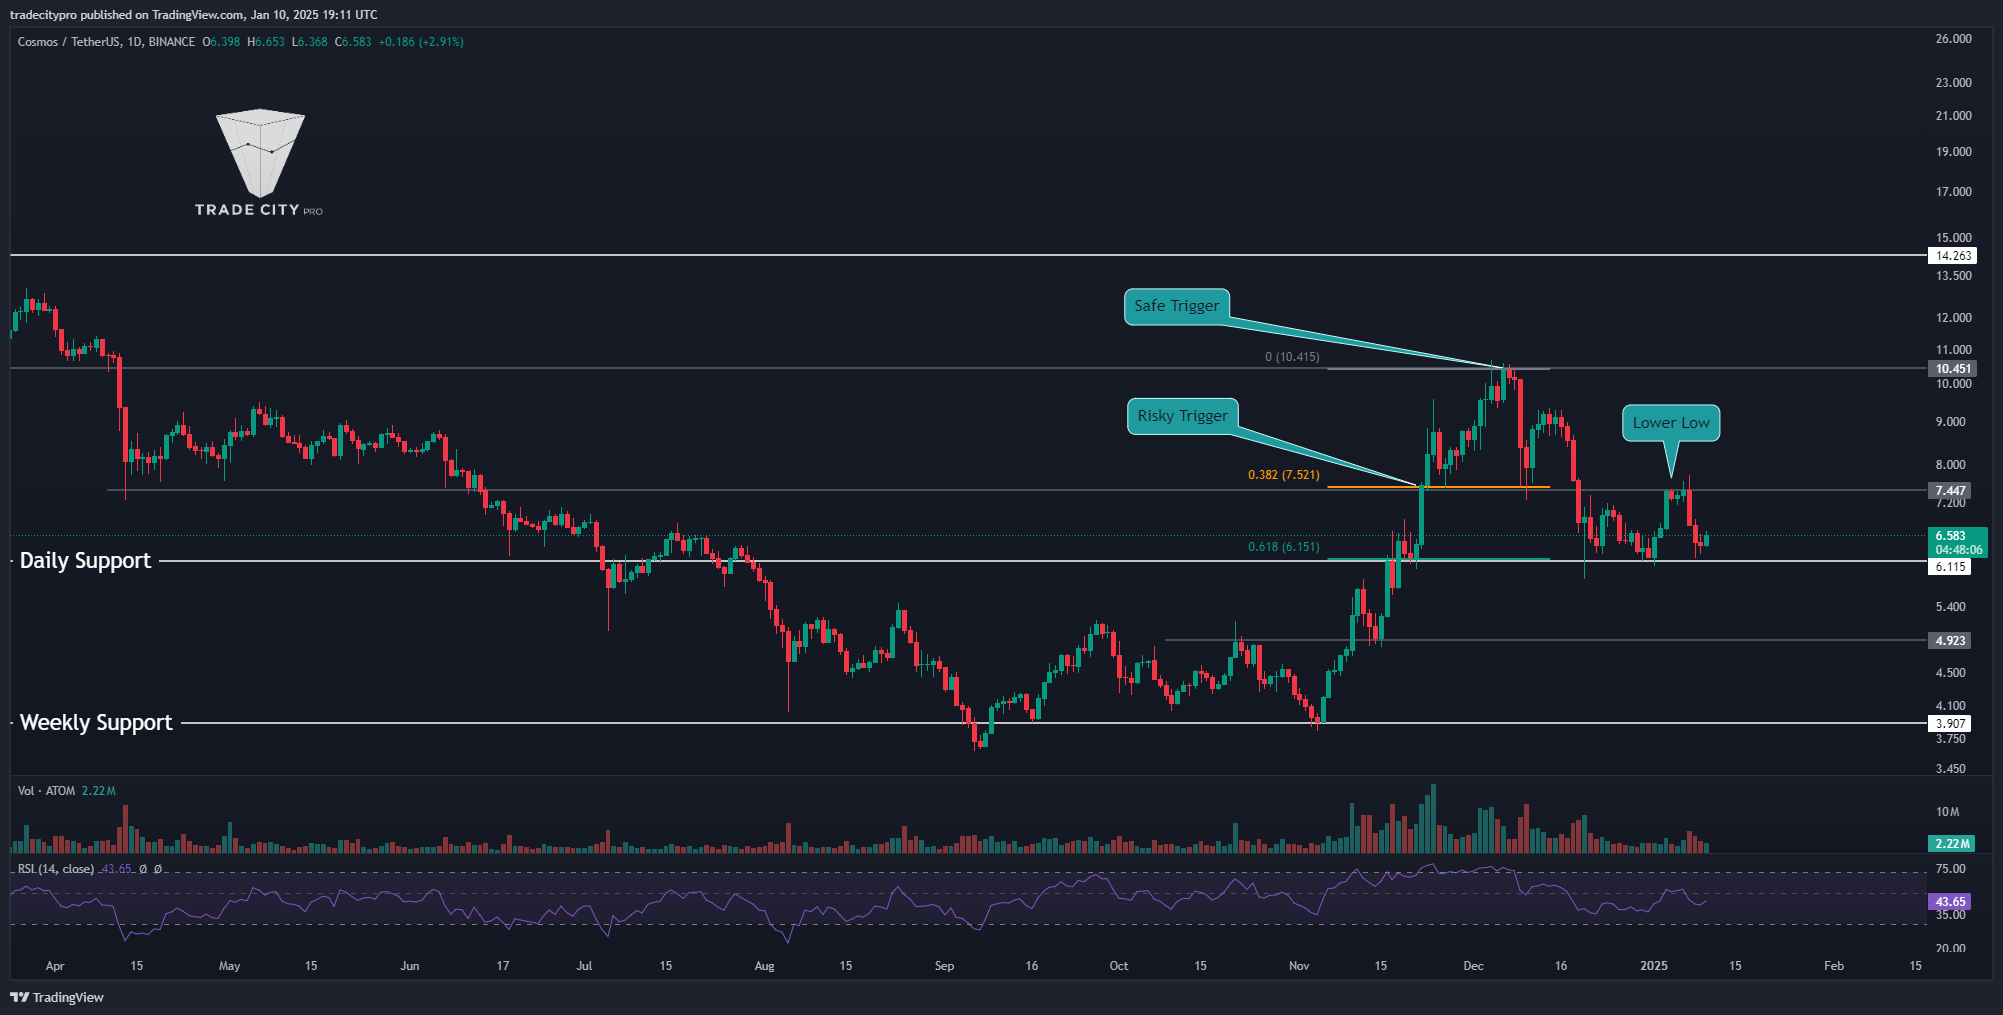Select the Safe Trigger callout
The height and width of the screenshot is (1015, 2003).
coord(1176,306)
